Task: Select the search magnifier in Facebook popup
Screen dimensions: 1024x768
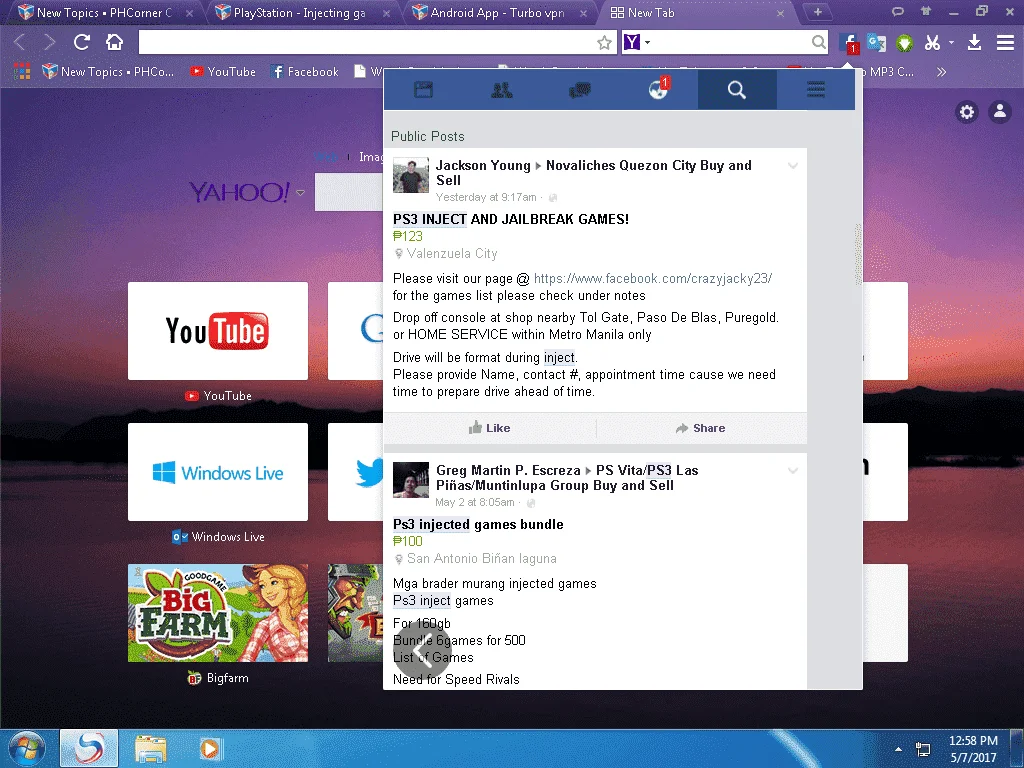Action: (x=737, y=89)
